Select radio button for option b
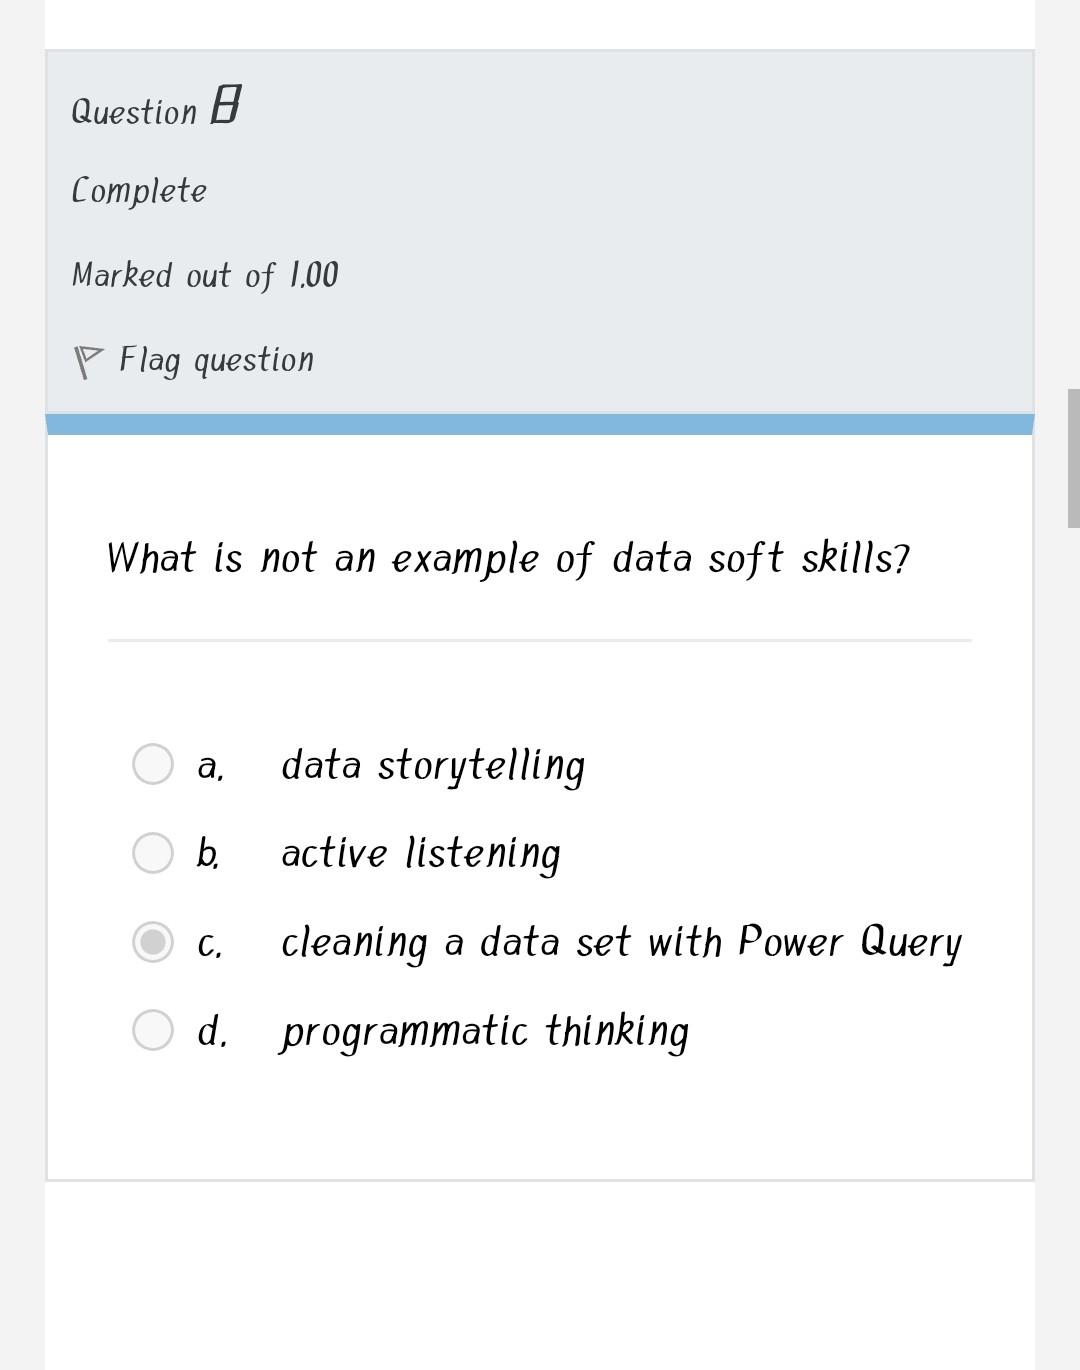 (x=154, y=852)
